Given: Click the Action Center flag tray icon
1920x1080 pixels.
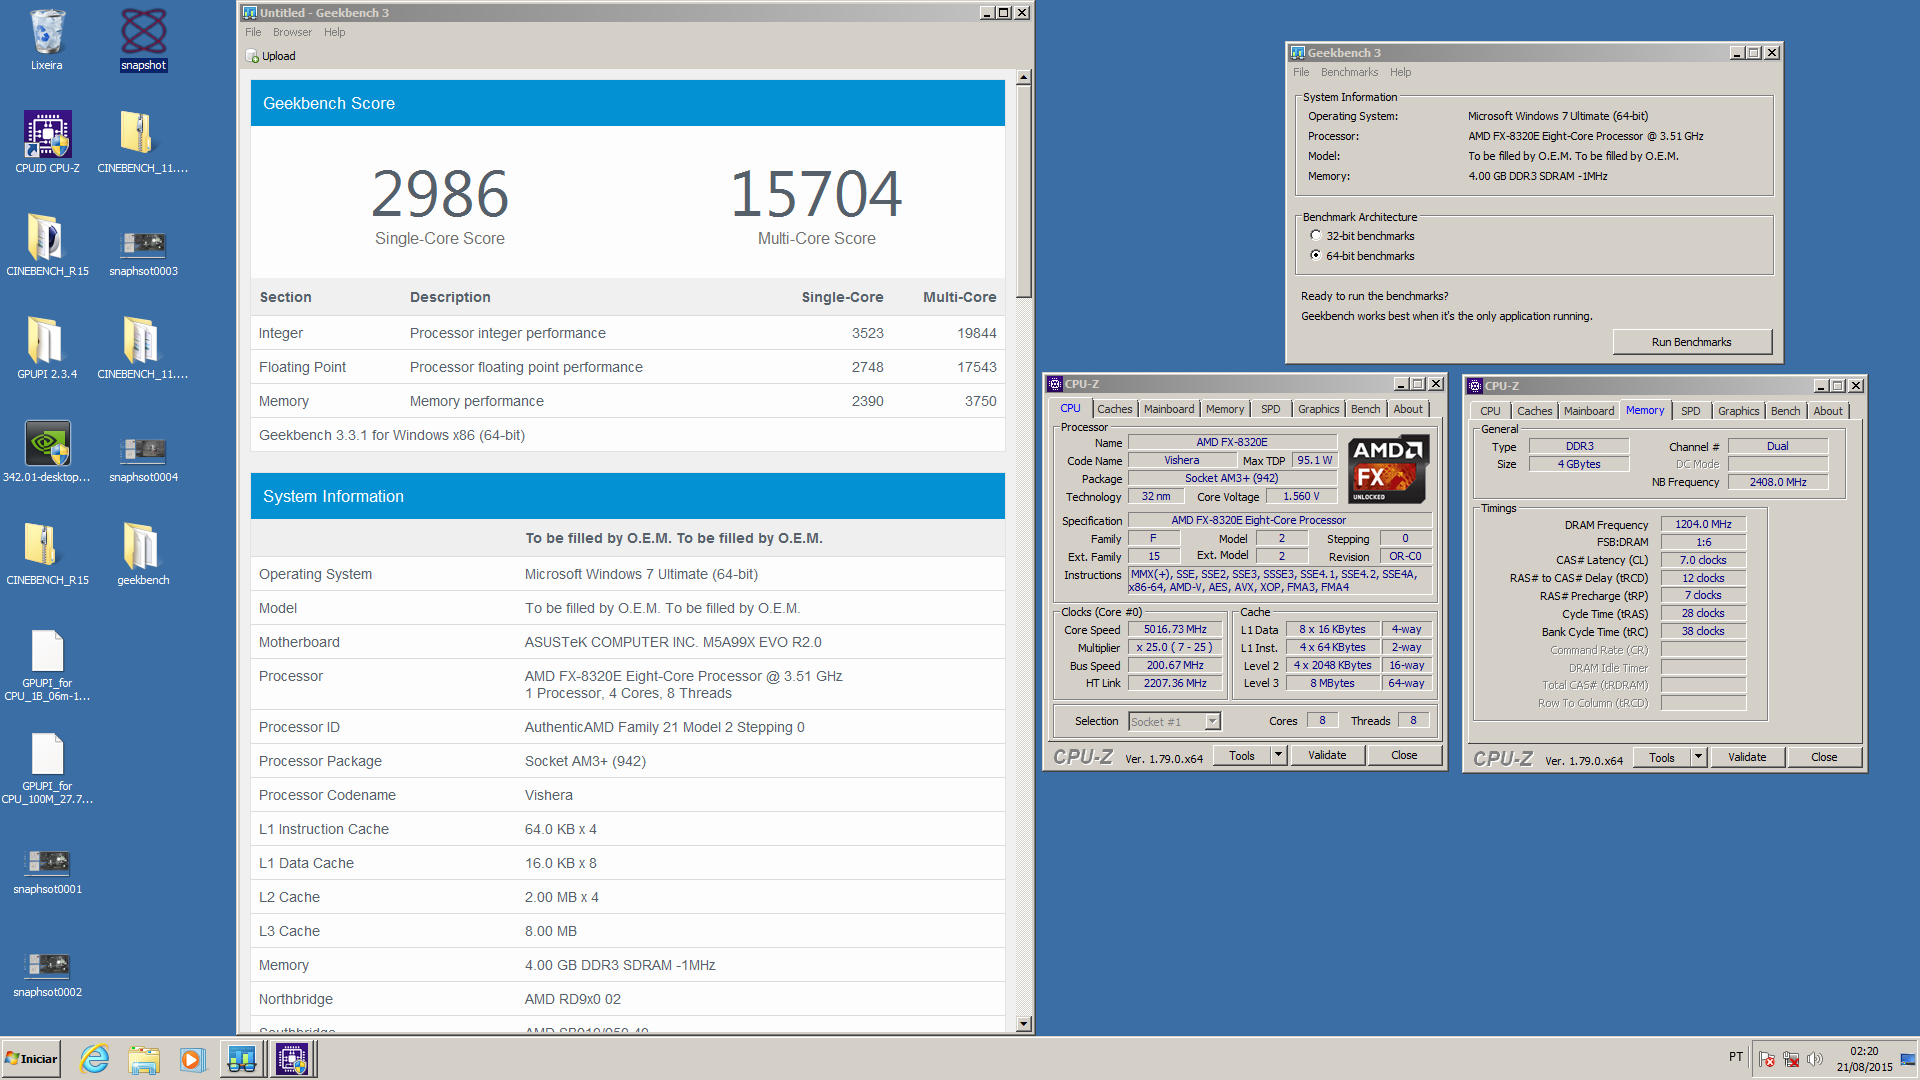Looking at the screenshot, I should (1767, 1059).
